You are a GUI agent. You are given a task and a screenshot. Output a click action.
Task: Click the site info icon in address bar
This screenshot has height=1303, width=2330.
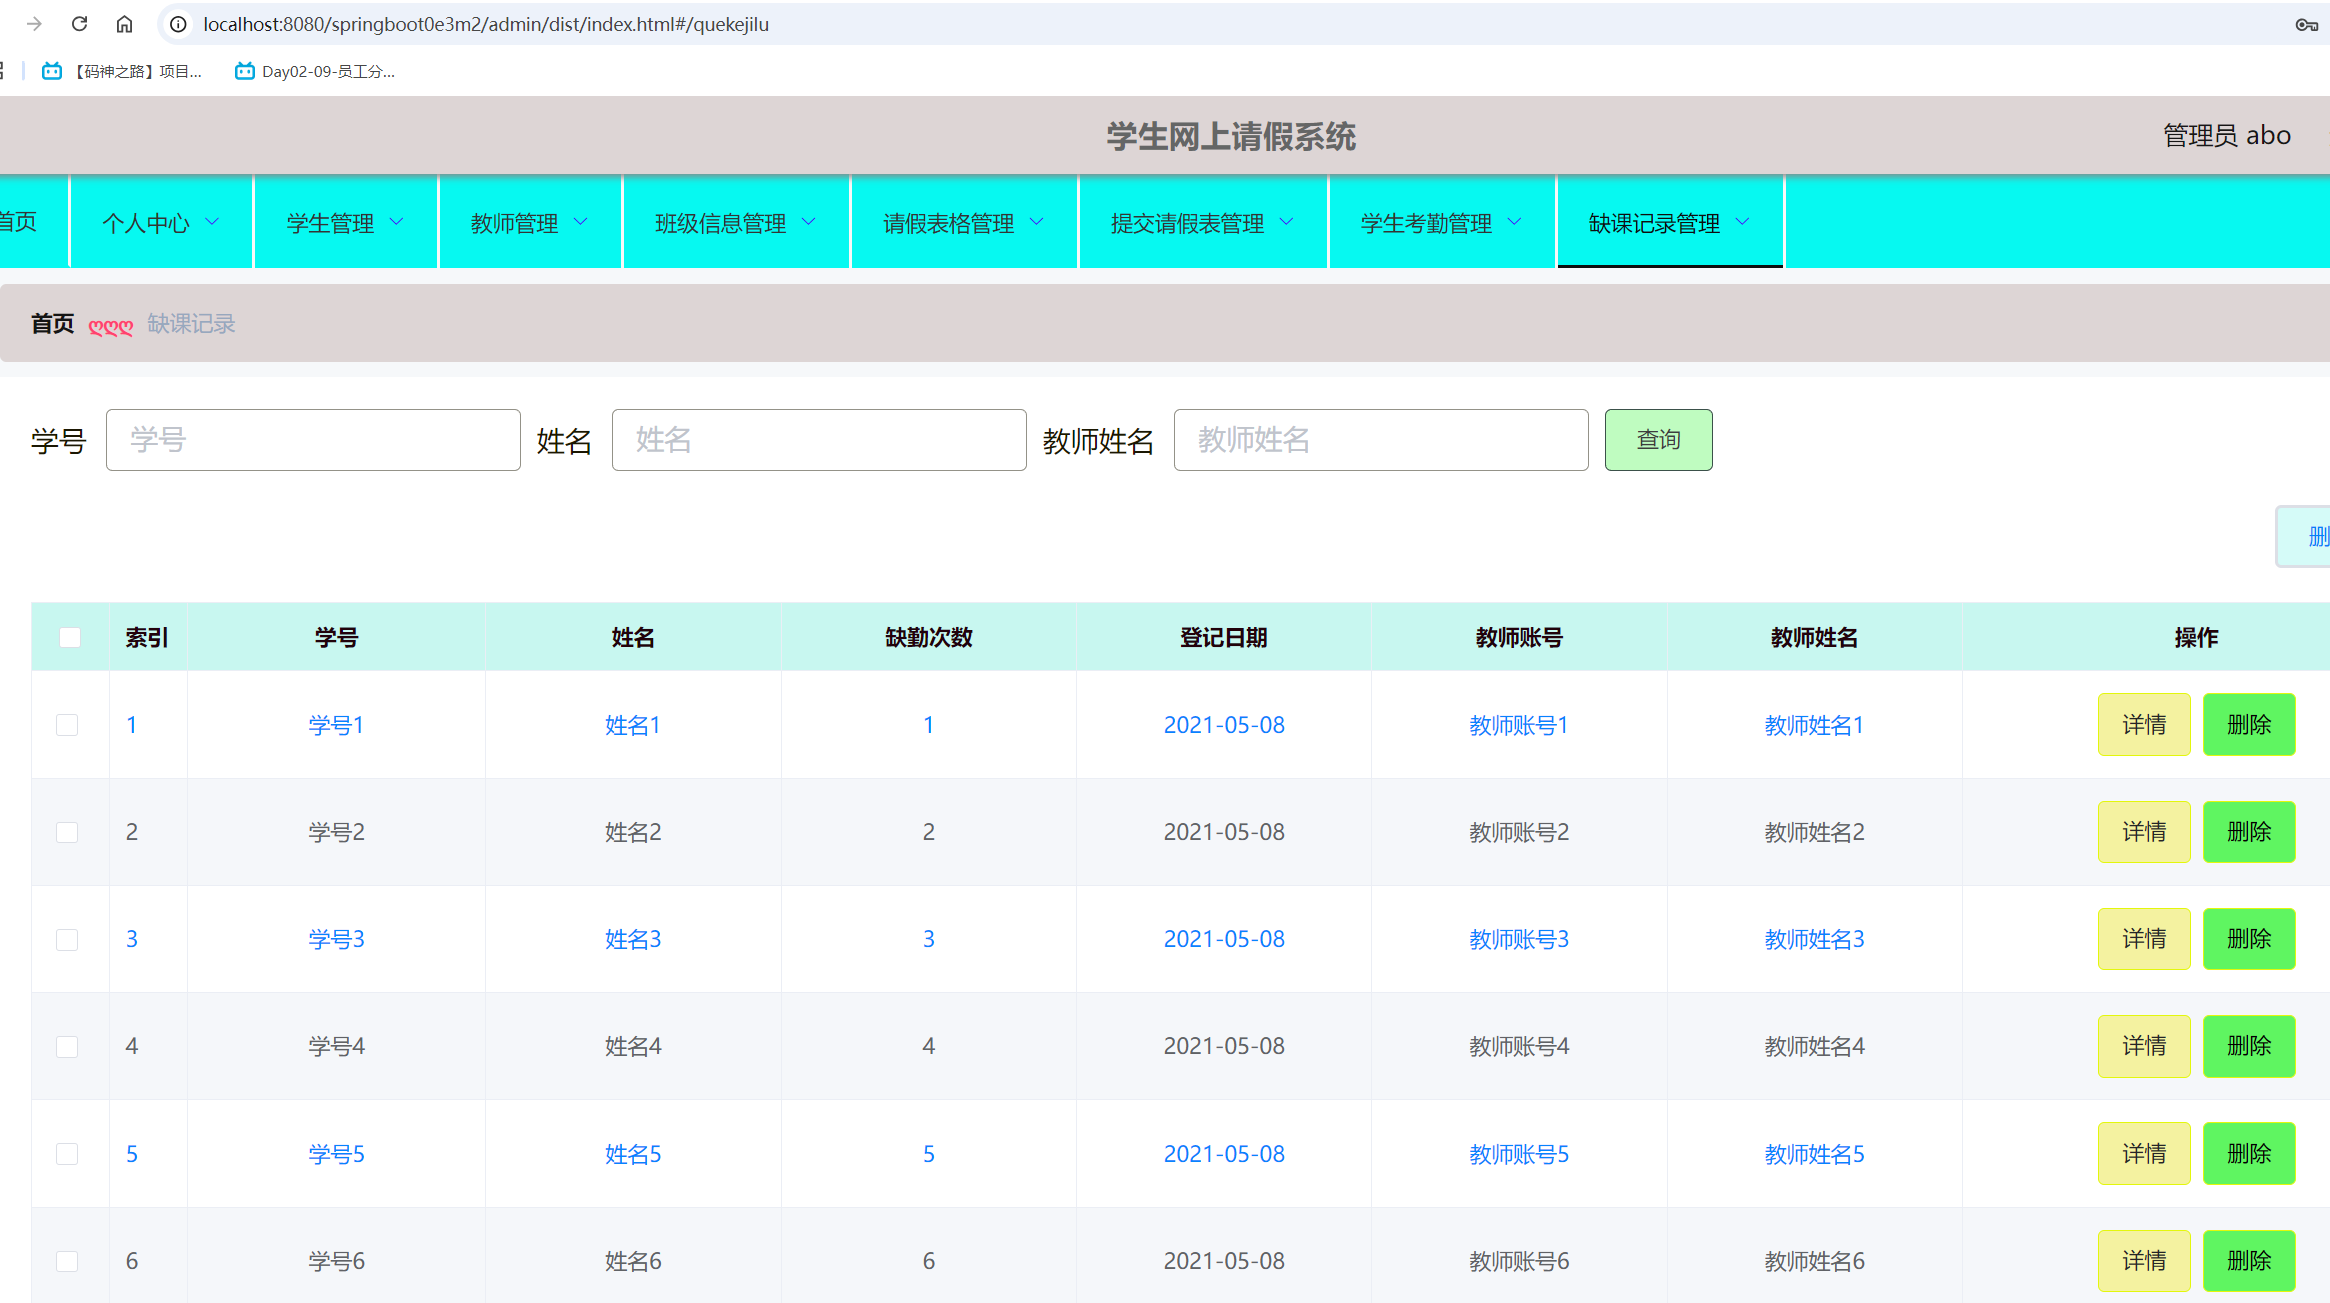(177, 23)
